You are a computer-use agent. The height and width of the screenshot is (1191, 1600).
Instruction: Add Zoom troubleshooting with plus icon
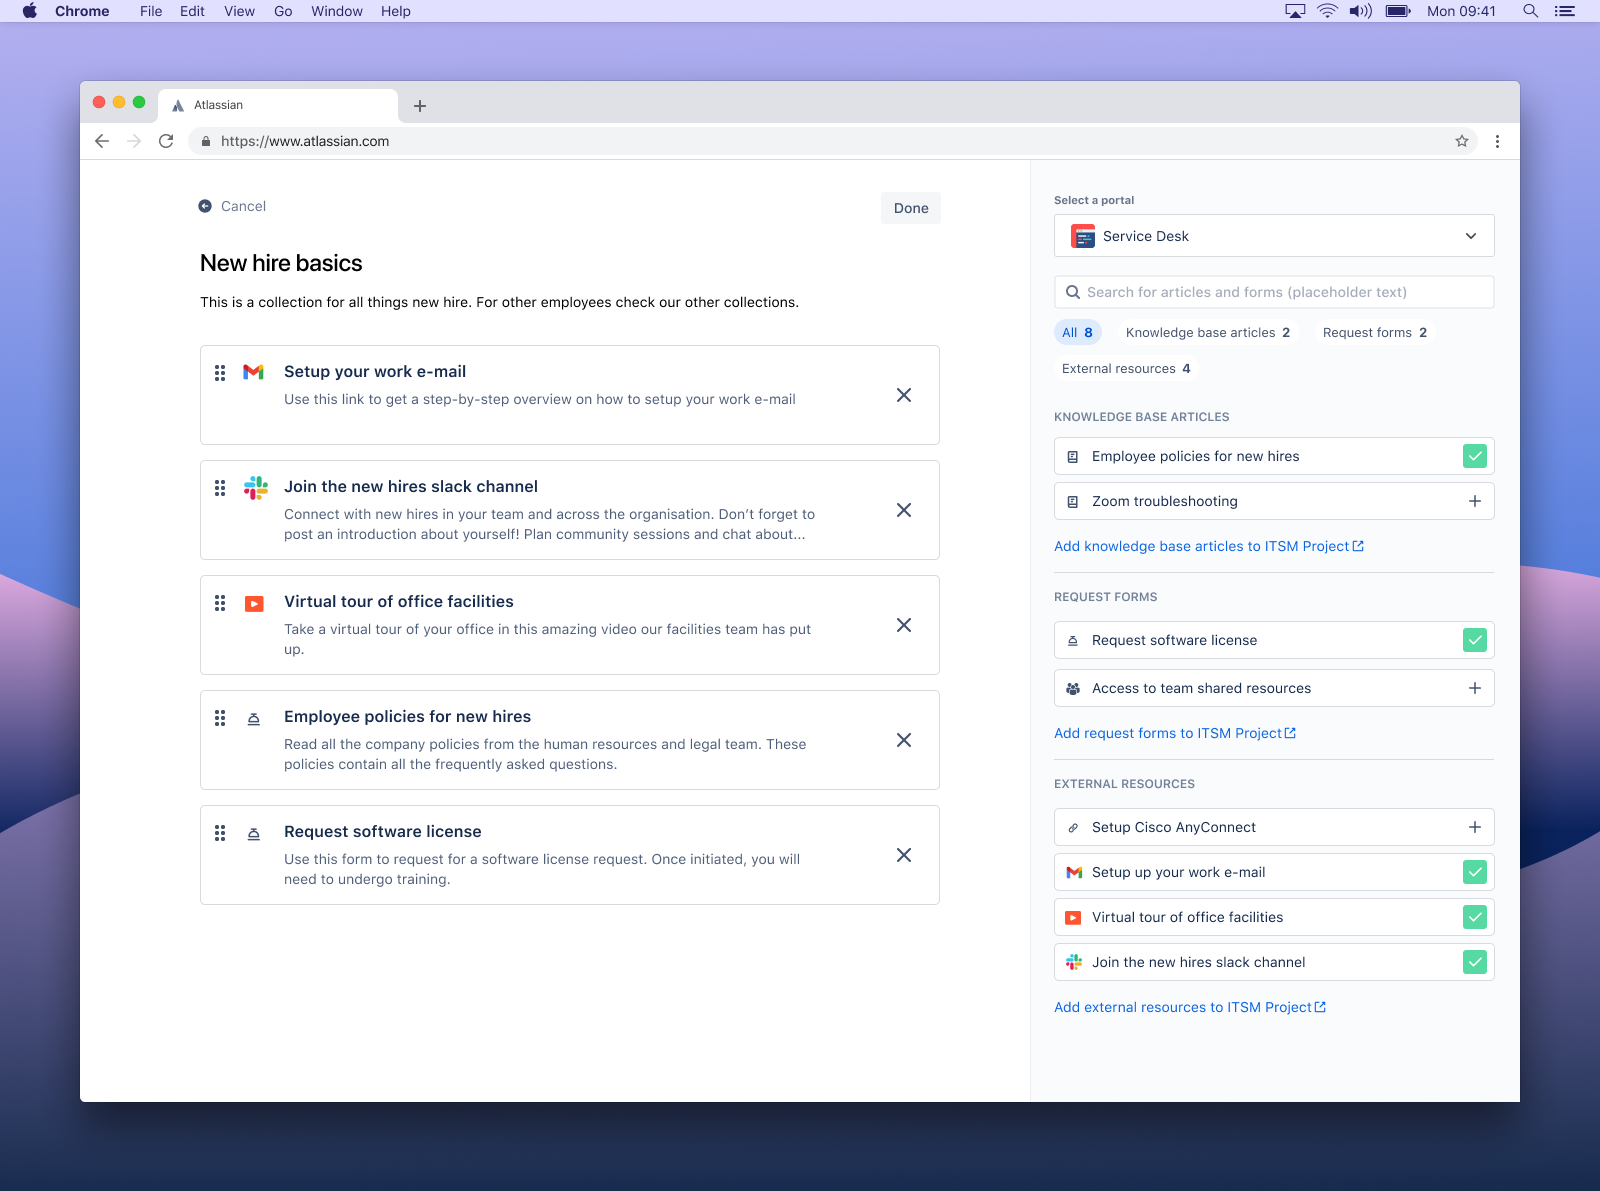pos(1475,501)
